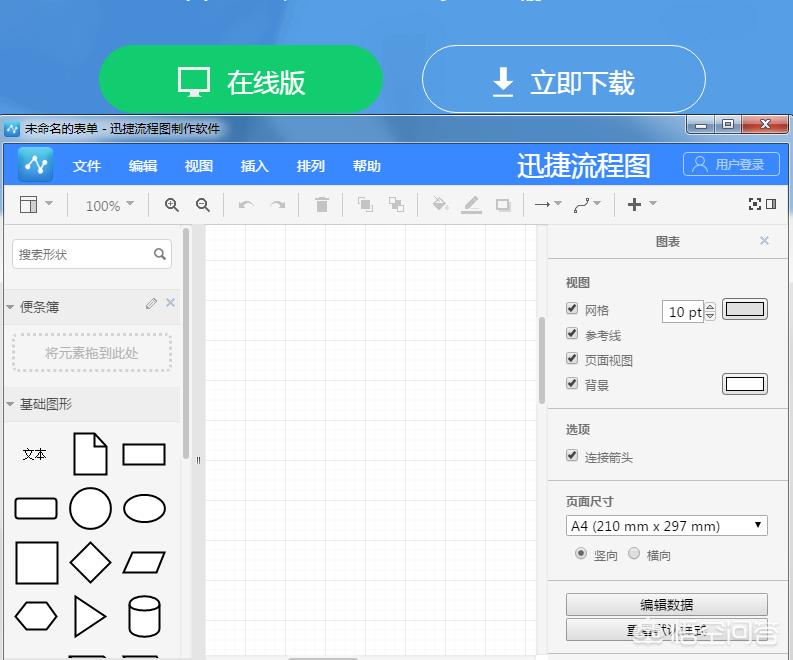
Task: Close the diagram panel with X
Action: 764,240
